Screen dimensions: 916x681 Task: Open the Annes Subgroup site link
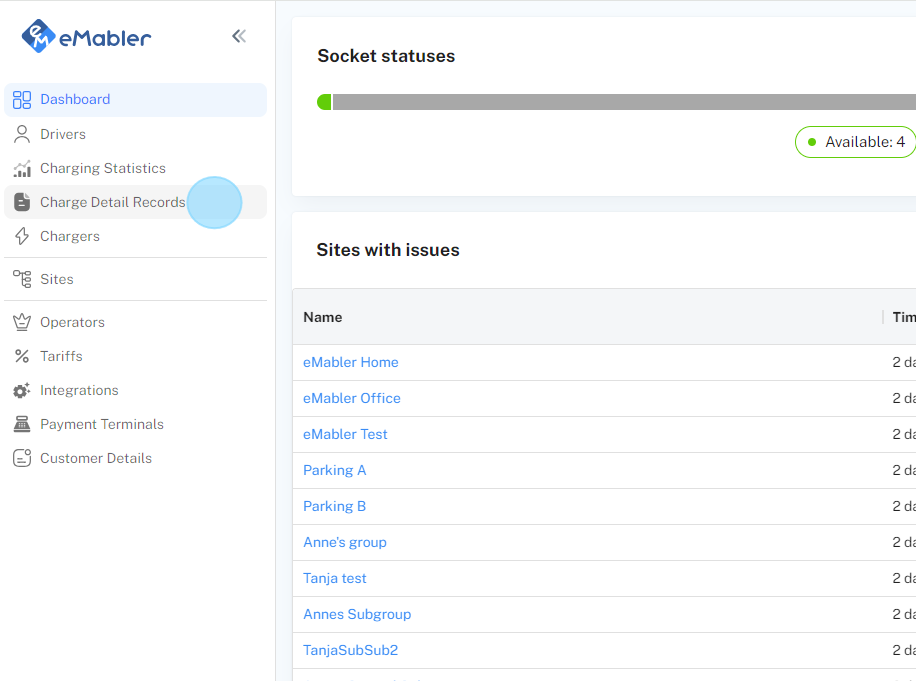(x=357, y=614)
